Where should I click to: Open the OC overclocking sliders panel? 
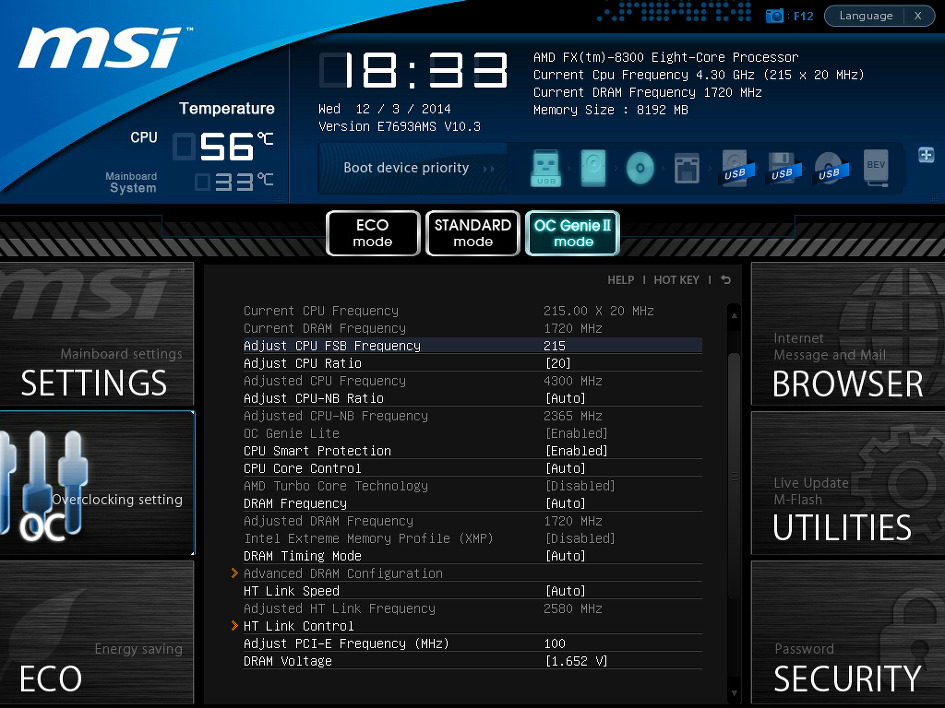click(x=97, y=483)
